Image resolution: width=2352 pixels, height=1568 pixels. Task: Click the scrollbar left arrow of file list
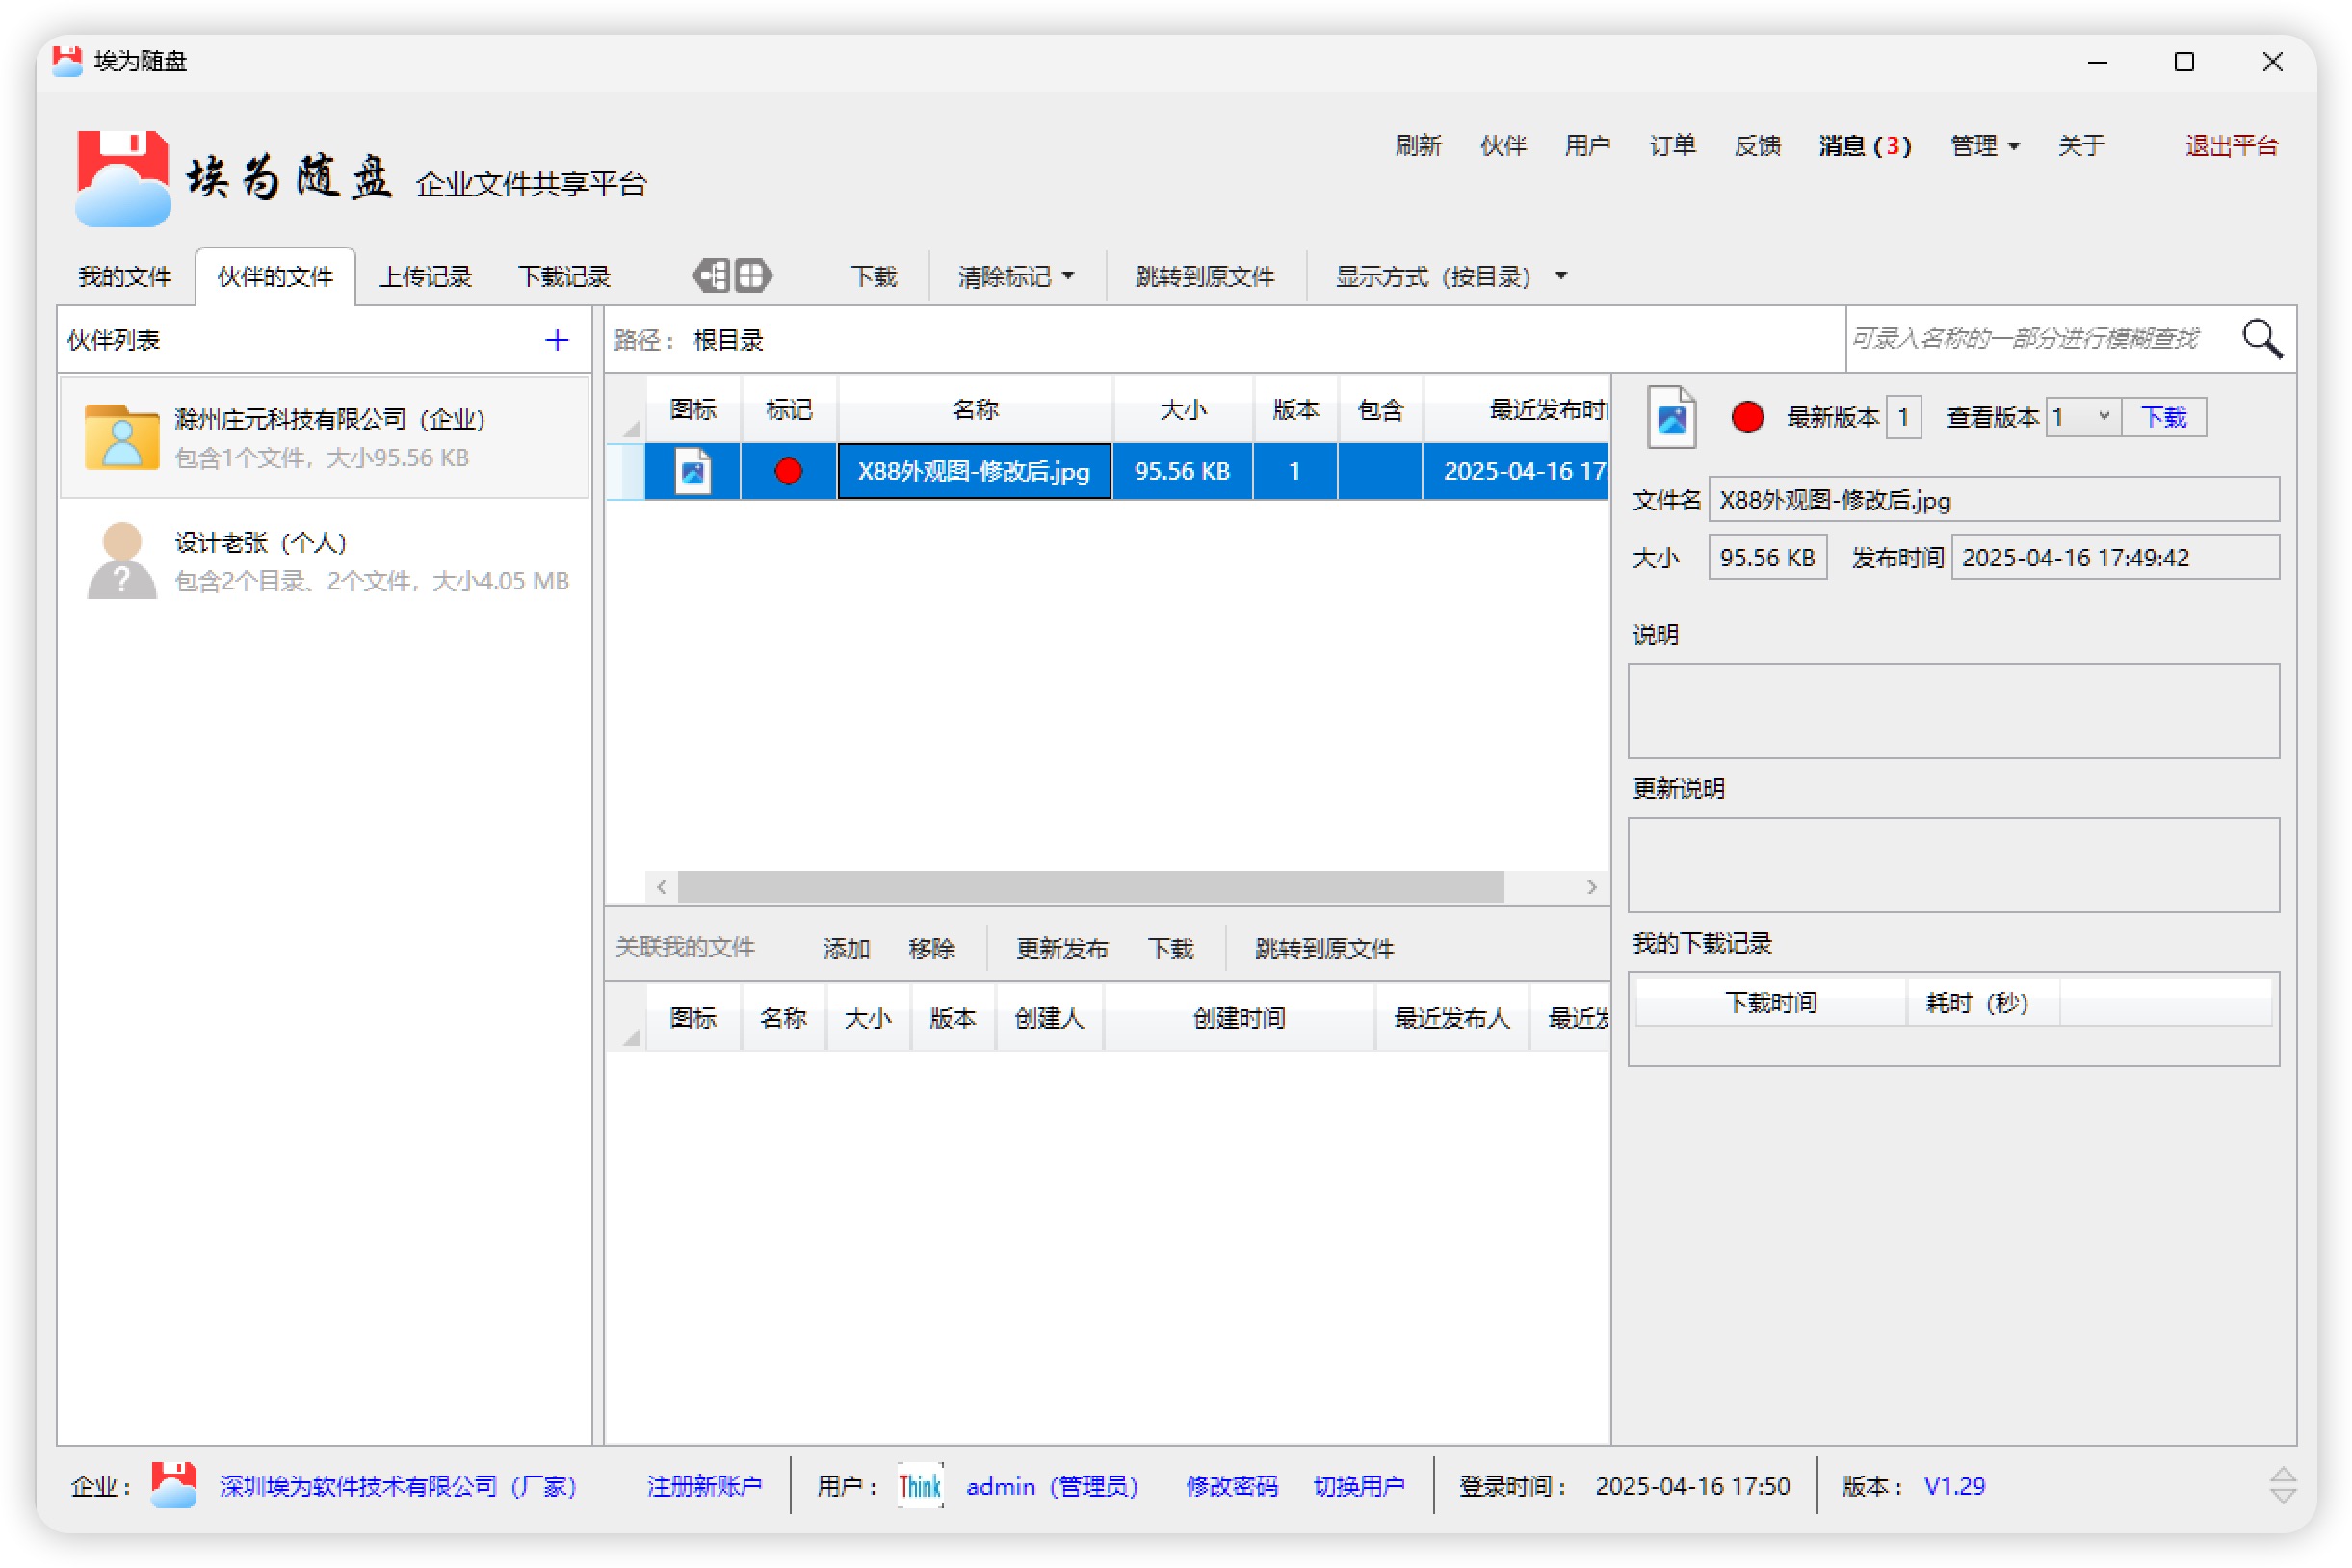tap(661, 886)
